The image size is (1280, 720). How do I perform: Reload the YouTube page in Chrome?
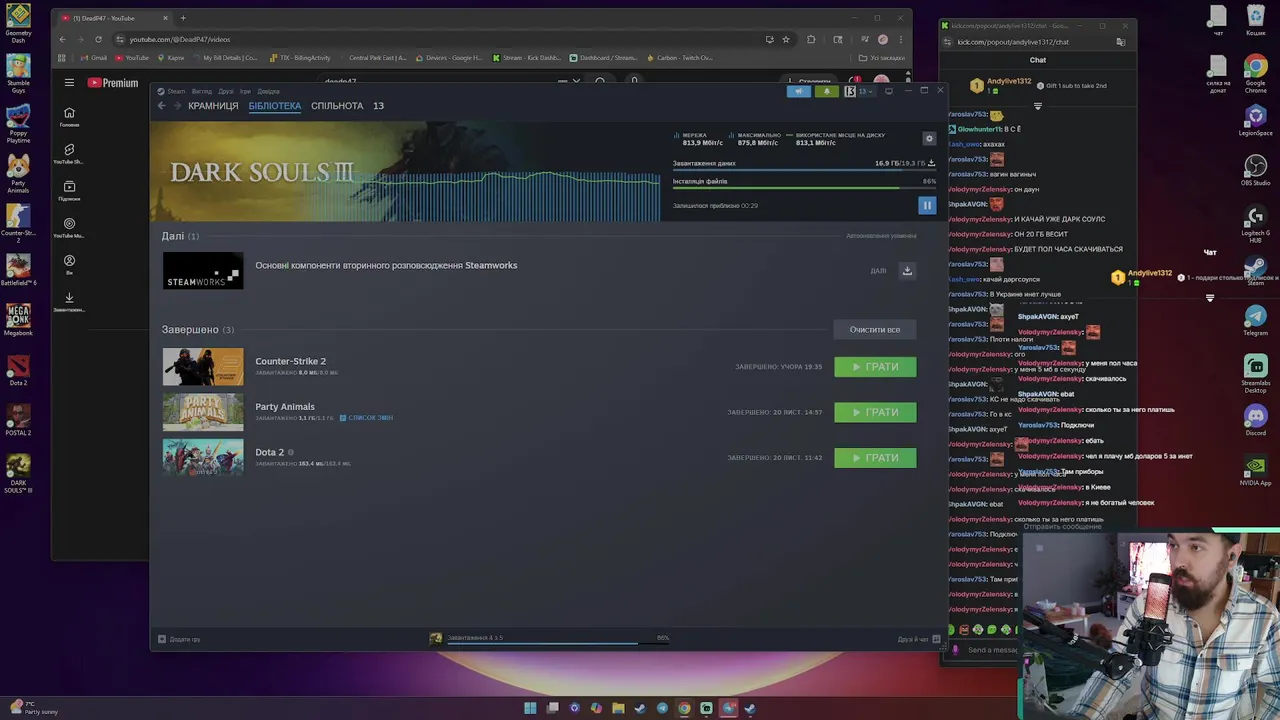pos(98,39)
